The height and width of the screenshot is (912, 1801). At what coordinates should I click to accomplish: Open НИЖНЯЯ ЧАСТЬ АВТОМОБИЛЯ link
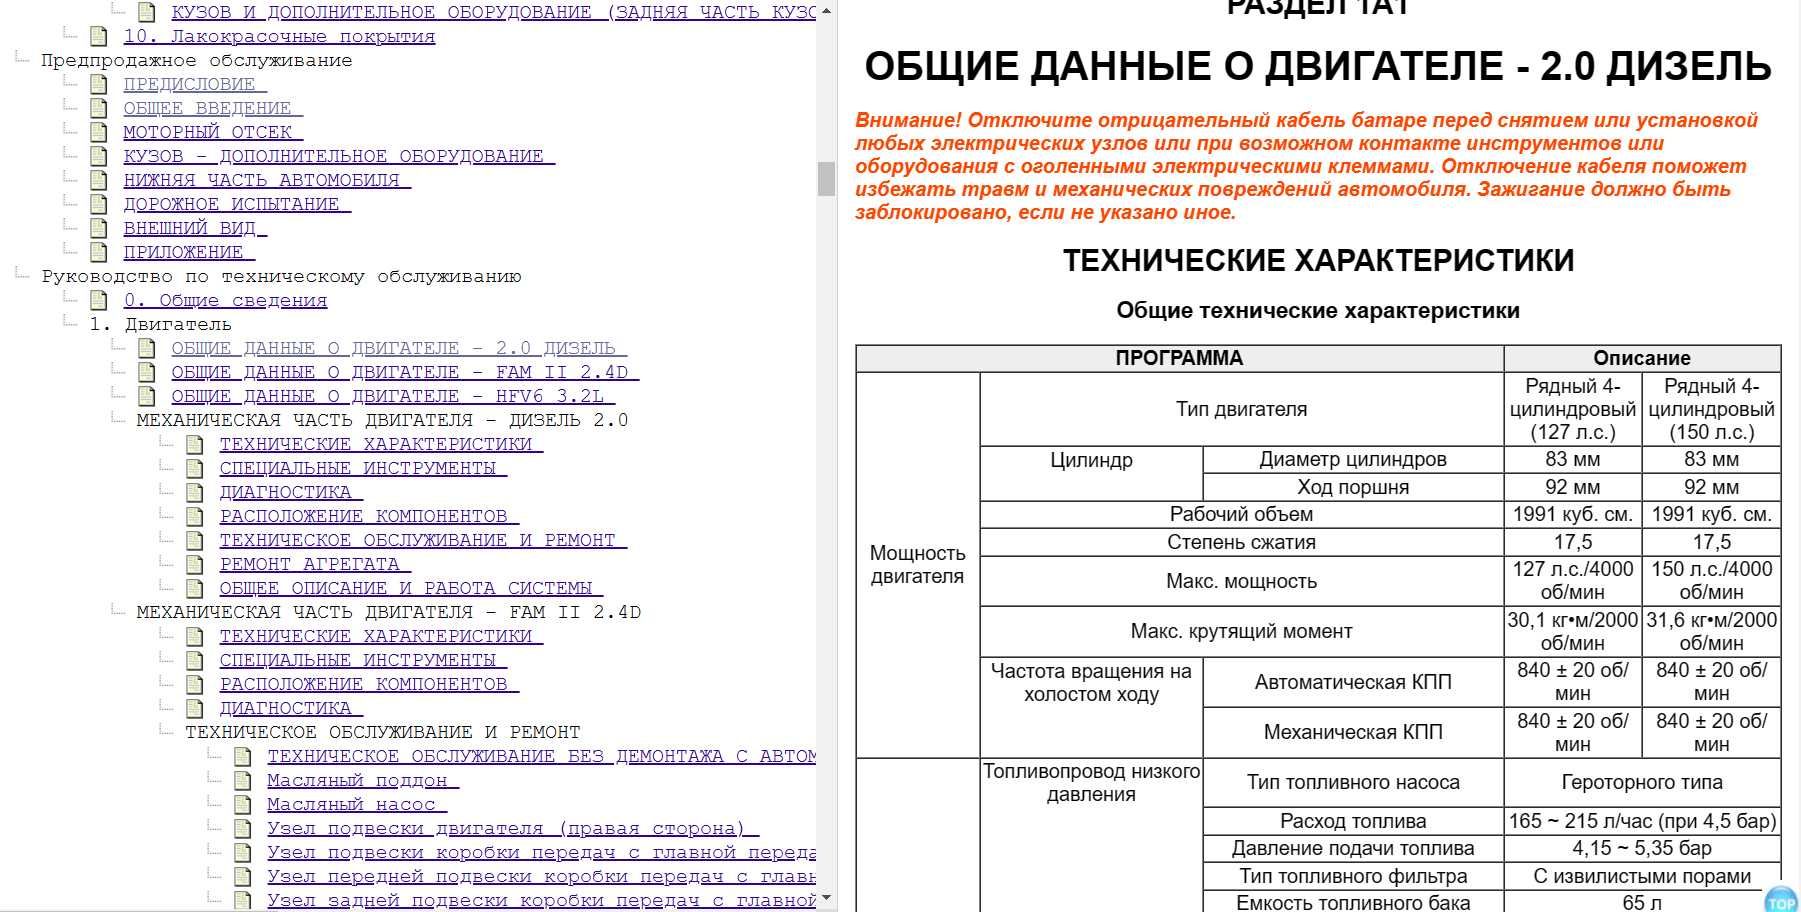pyautogui.click(x=267, y=180)
